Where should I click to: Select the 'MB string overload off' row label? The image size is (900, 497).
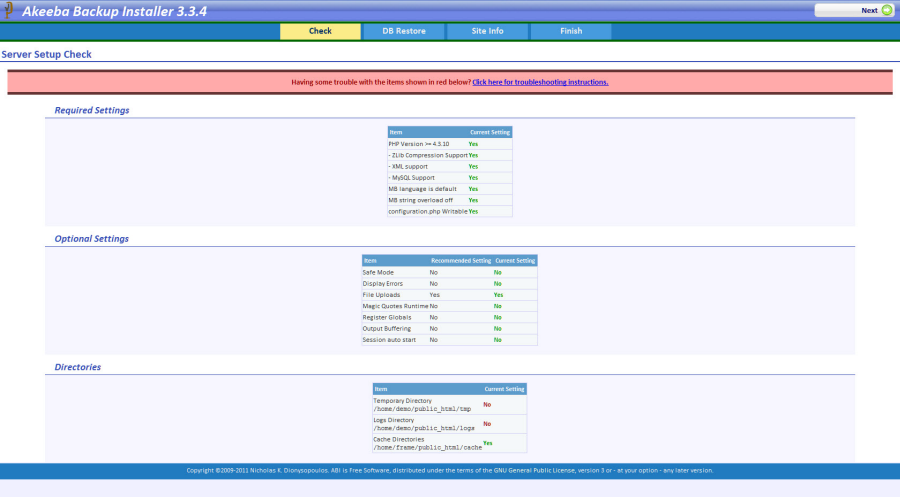tap(420, 200)
